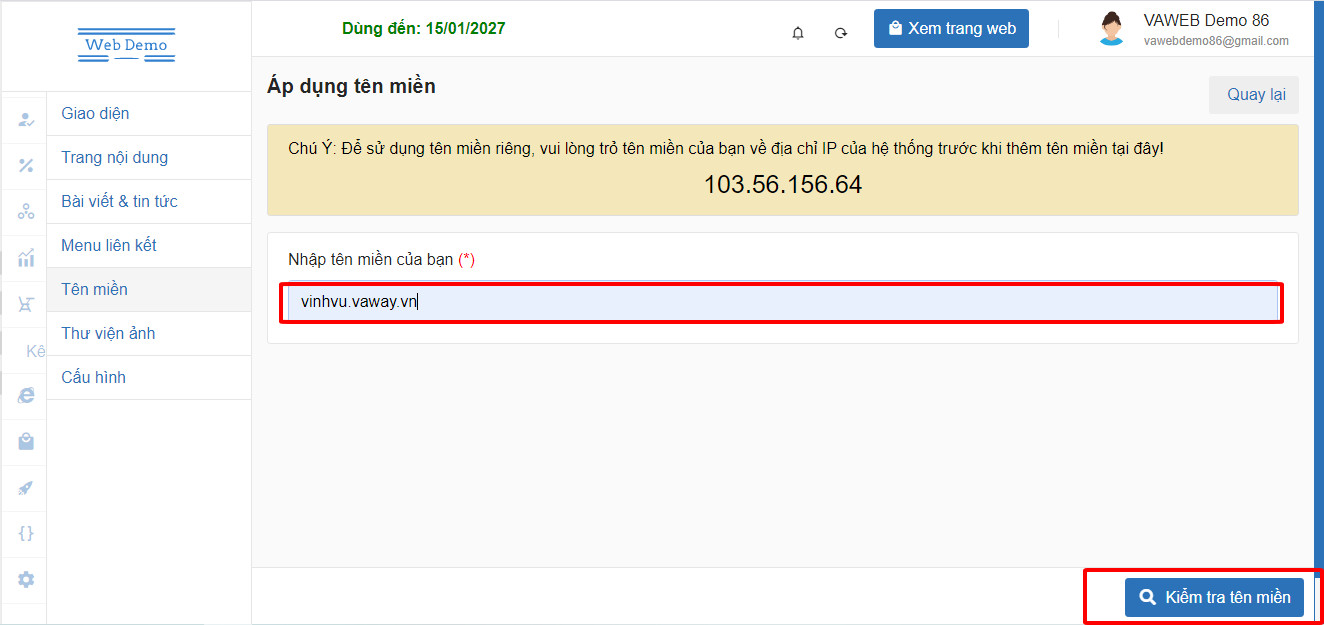Image resolution: width=1324 pixels, height=625 pixels.
Task: Click the shopping bag sidebar icon
Action: (26, 441)
